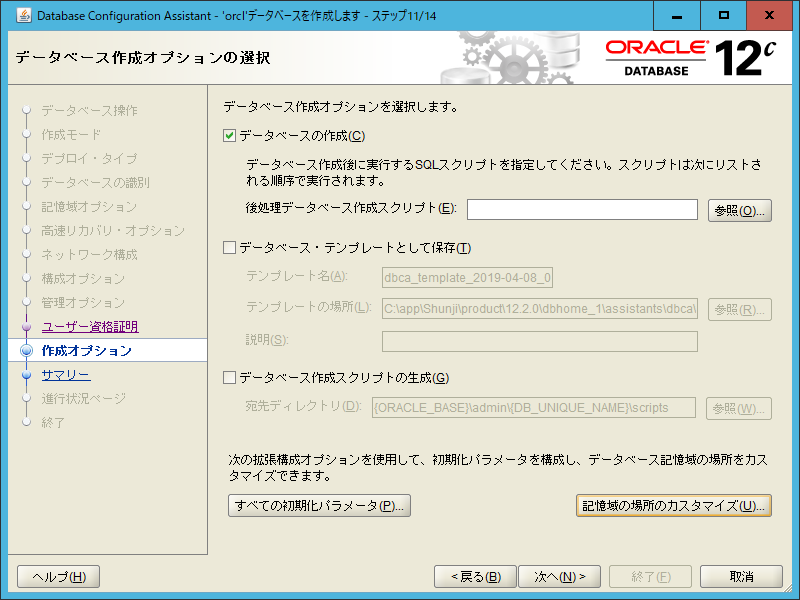
Task: Click the 記憶域オプション step label
Action: pyautogui.click(x=89, y=207)
